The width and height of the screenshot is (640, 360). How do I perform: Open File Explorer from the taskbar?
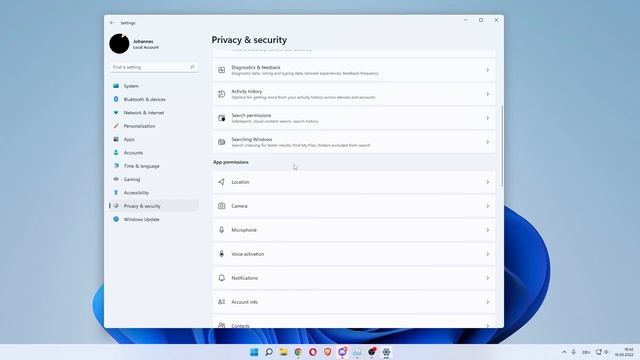click(283, 352)
